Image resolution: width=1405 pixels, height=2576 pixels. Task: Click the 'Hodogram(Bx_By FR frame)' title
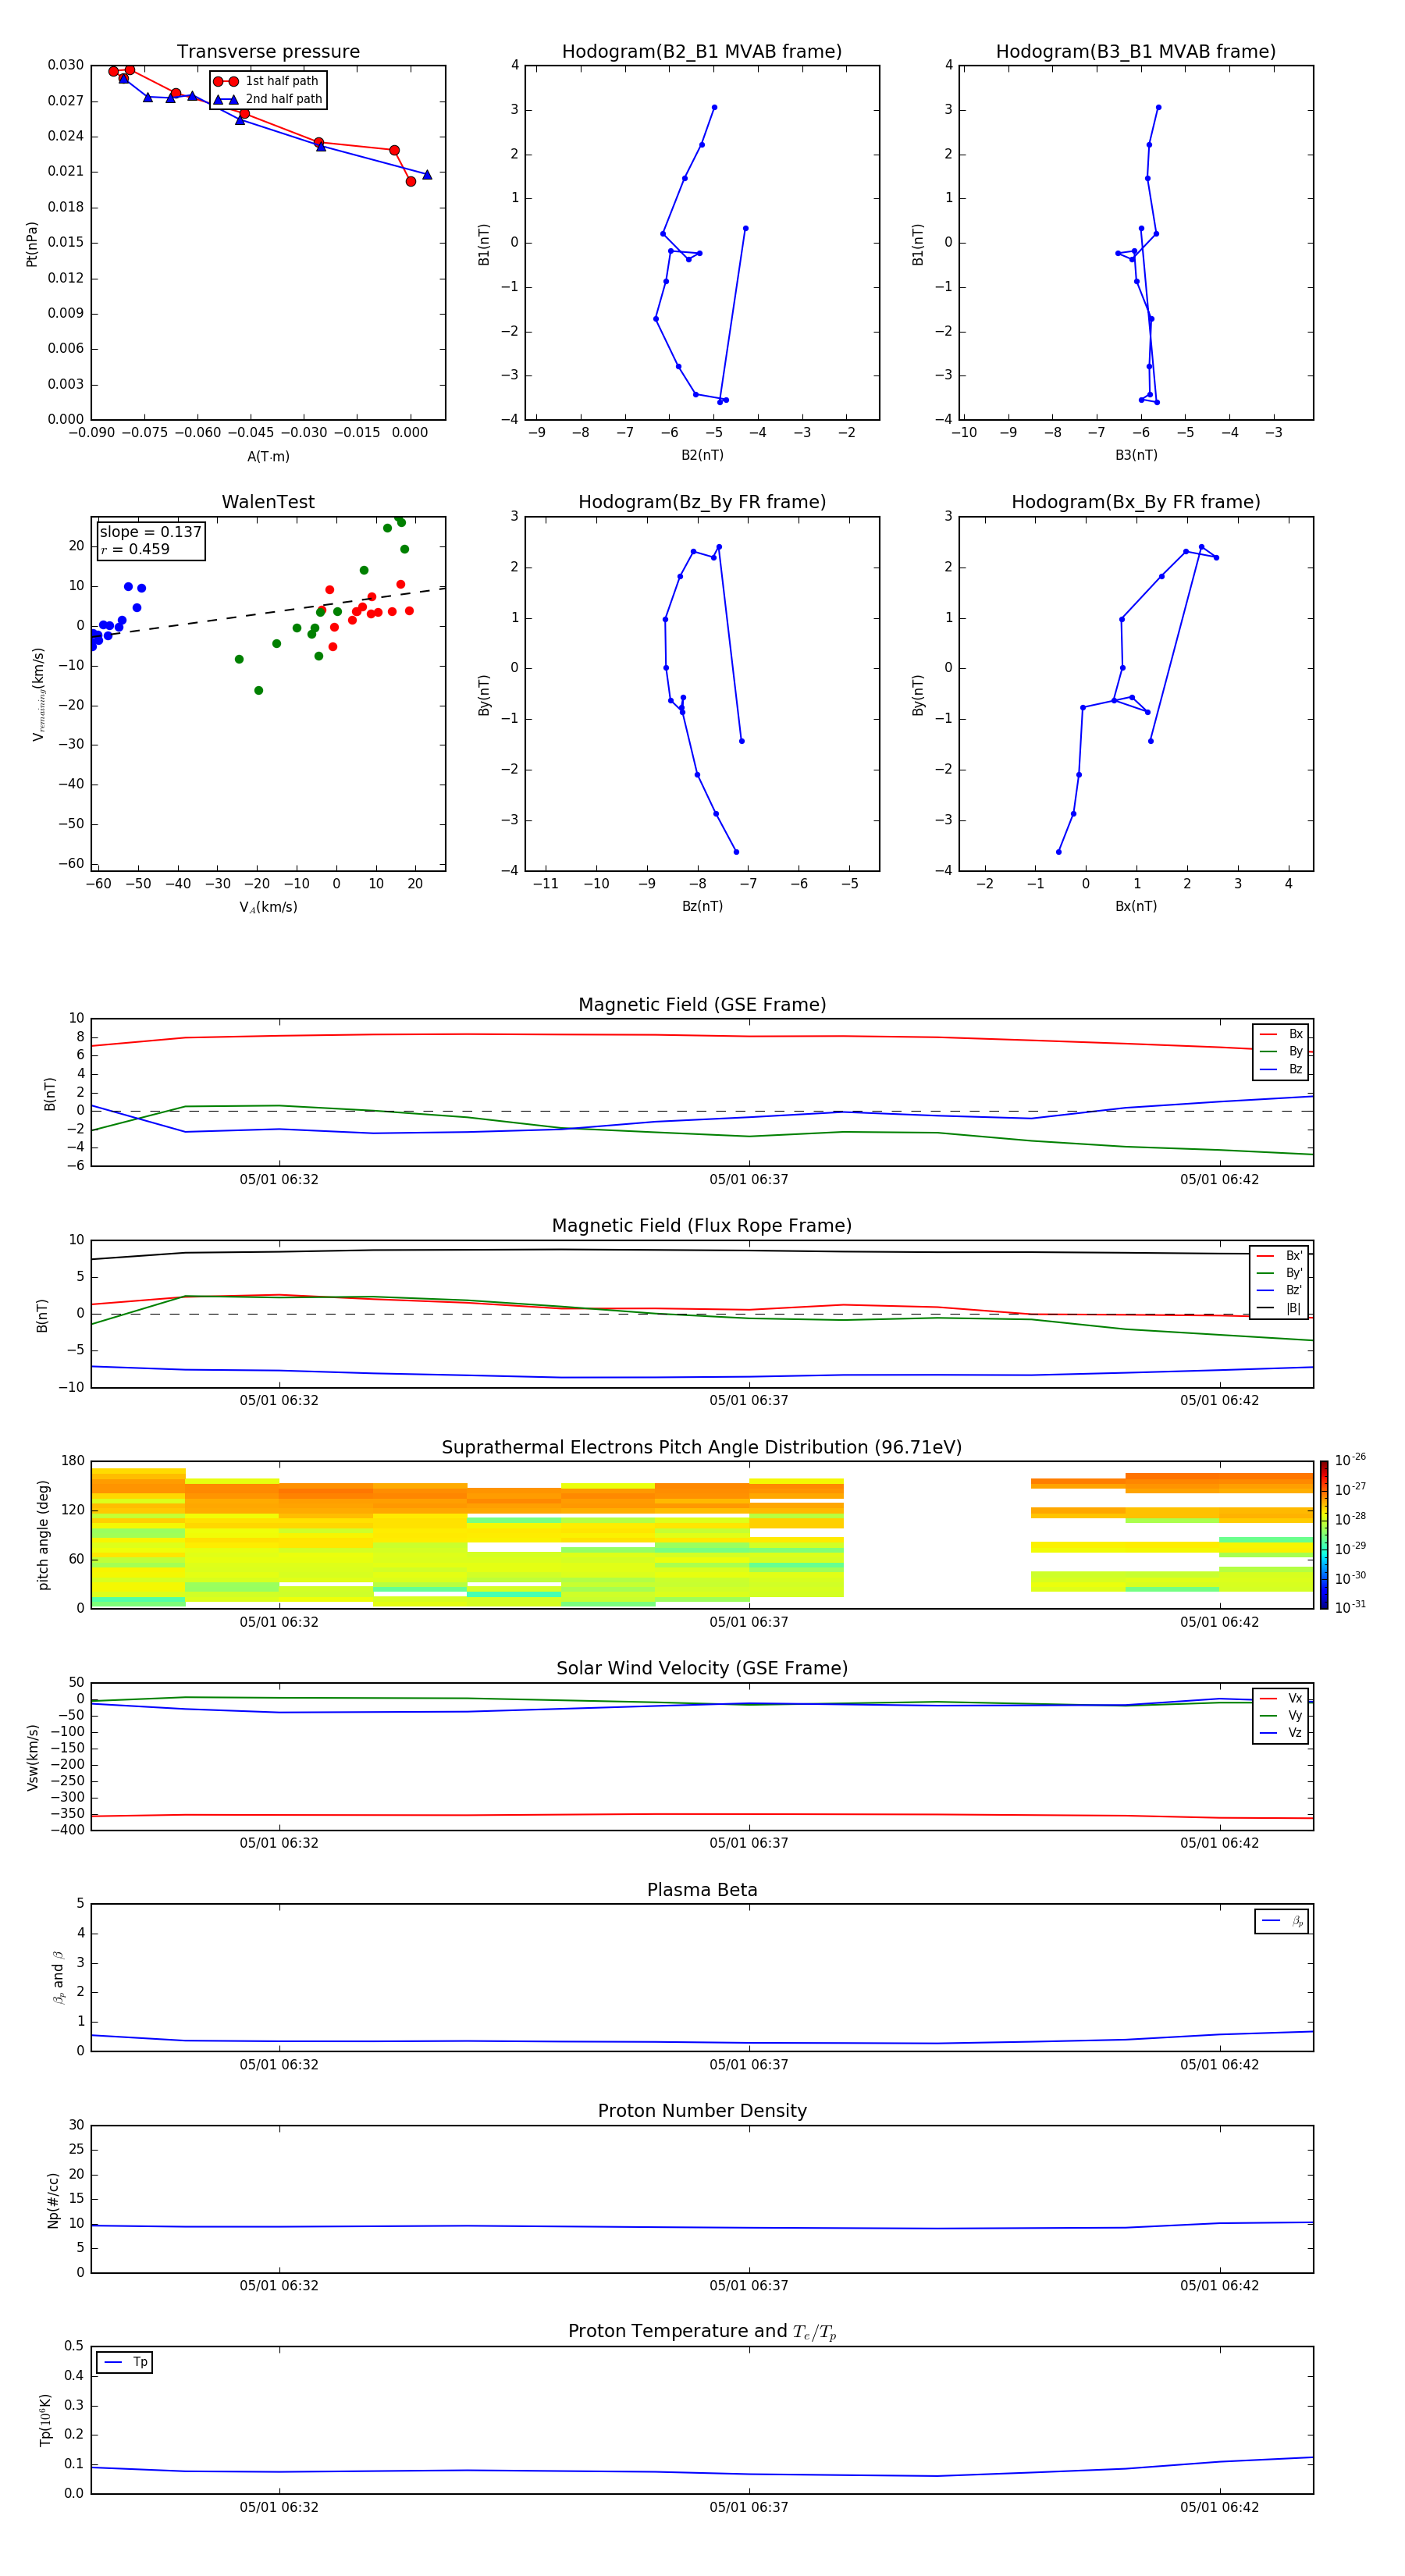[1136, 502]
